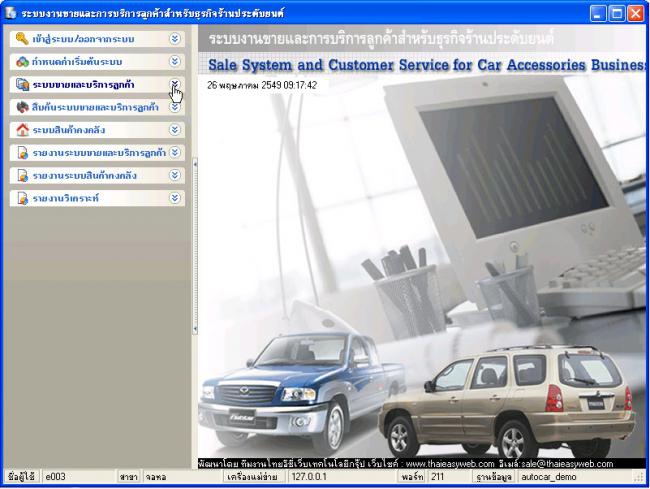The width and height of the screenshot is (650, 489).
Task: Open the รายงานระบบขายและบริการลูกค้า menu label
Action: (x=99, y=153)
